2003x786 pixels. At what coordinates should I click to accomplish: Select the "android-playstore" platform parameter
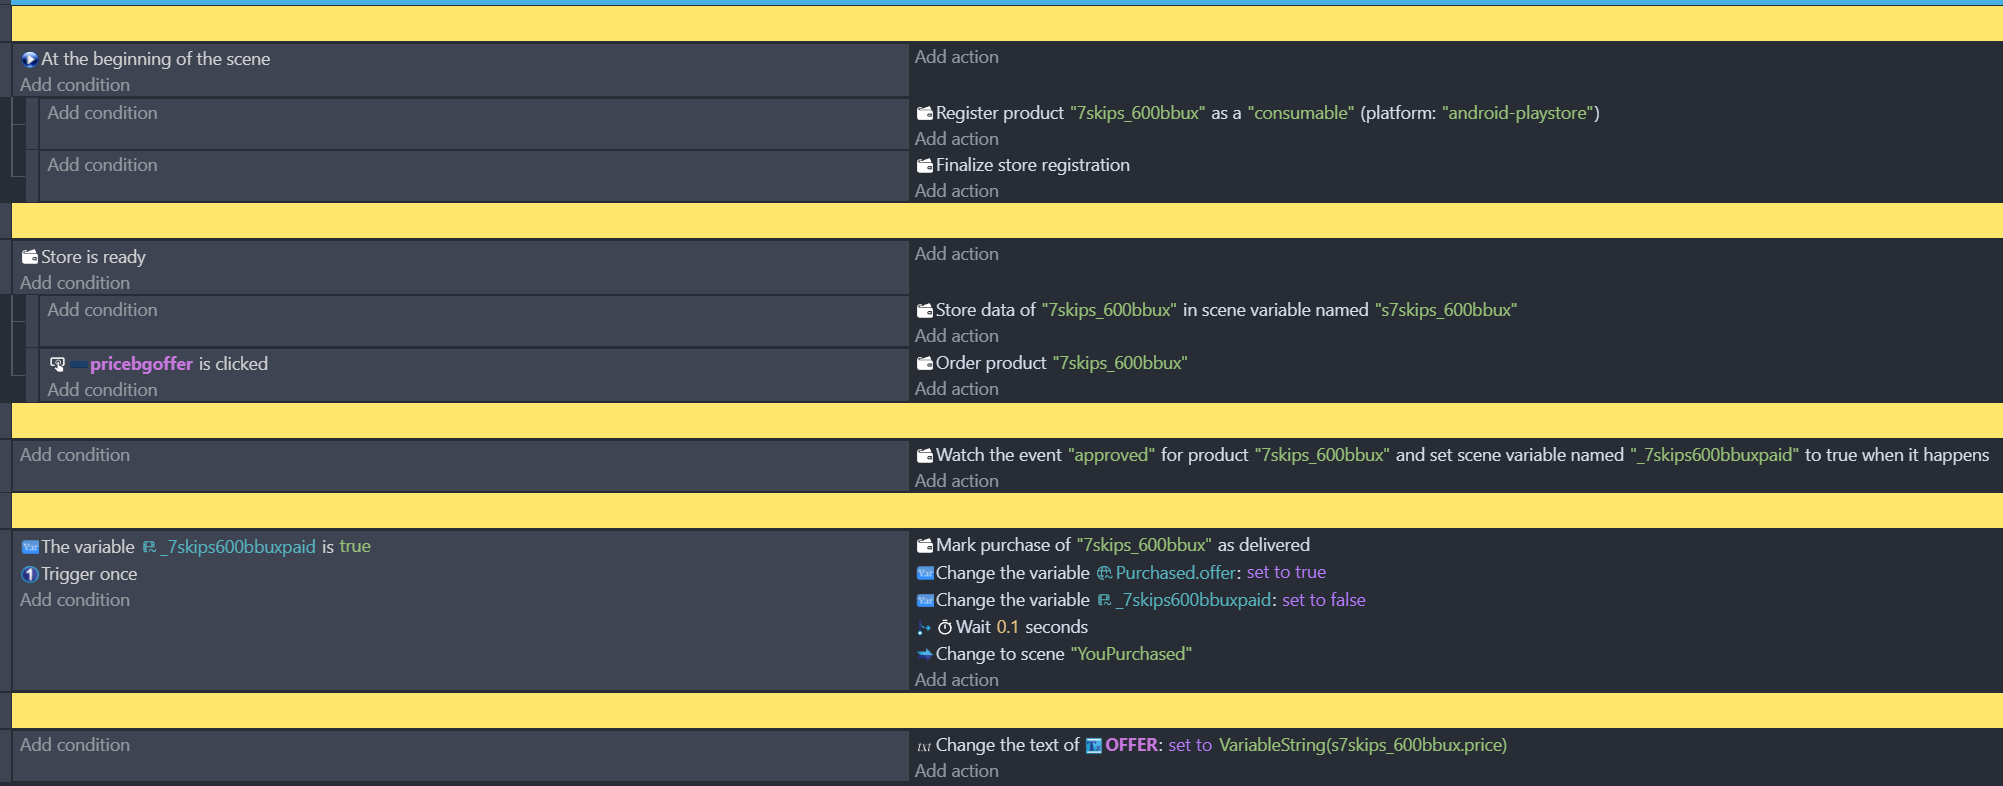[1520, 113]
